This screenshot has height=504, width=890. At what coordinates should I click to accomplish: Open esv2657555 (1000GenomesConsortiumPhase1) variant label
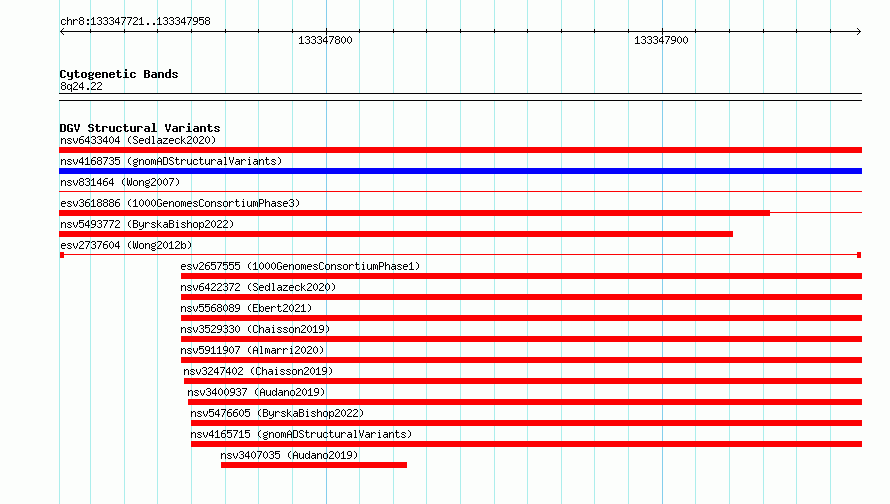[300, 266]
